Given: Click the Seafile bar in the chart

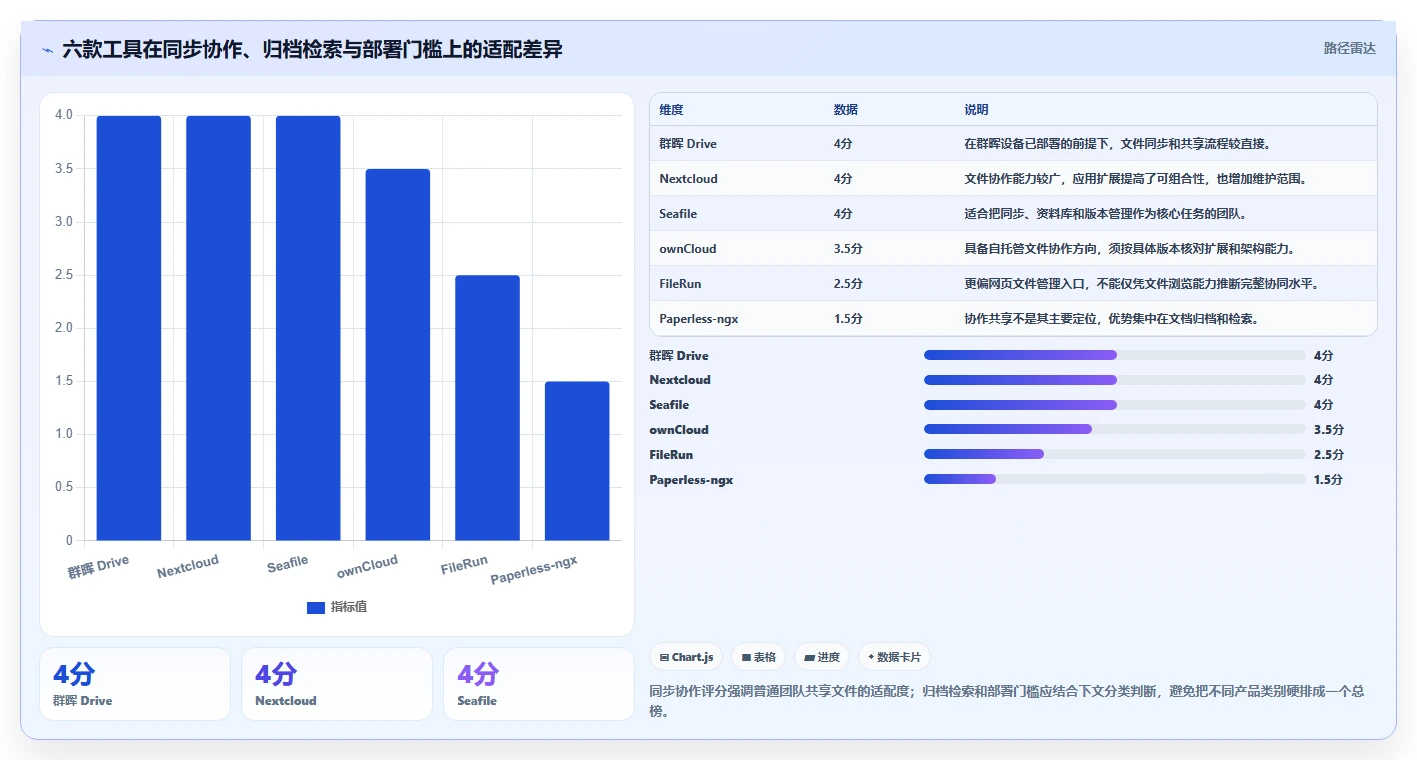Looking at the screenshot, I should tap(308, 328).
